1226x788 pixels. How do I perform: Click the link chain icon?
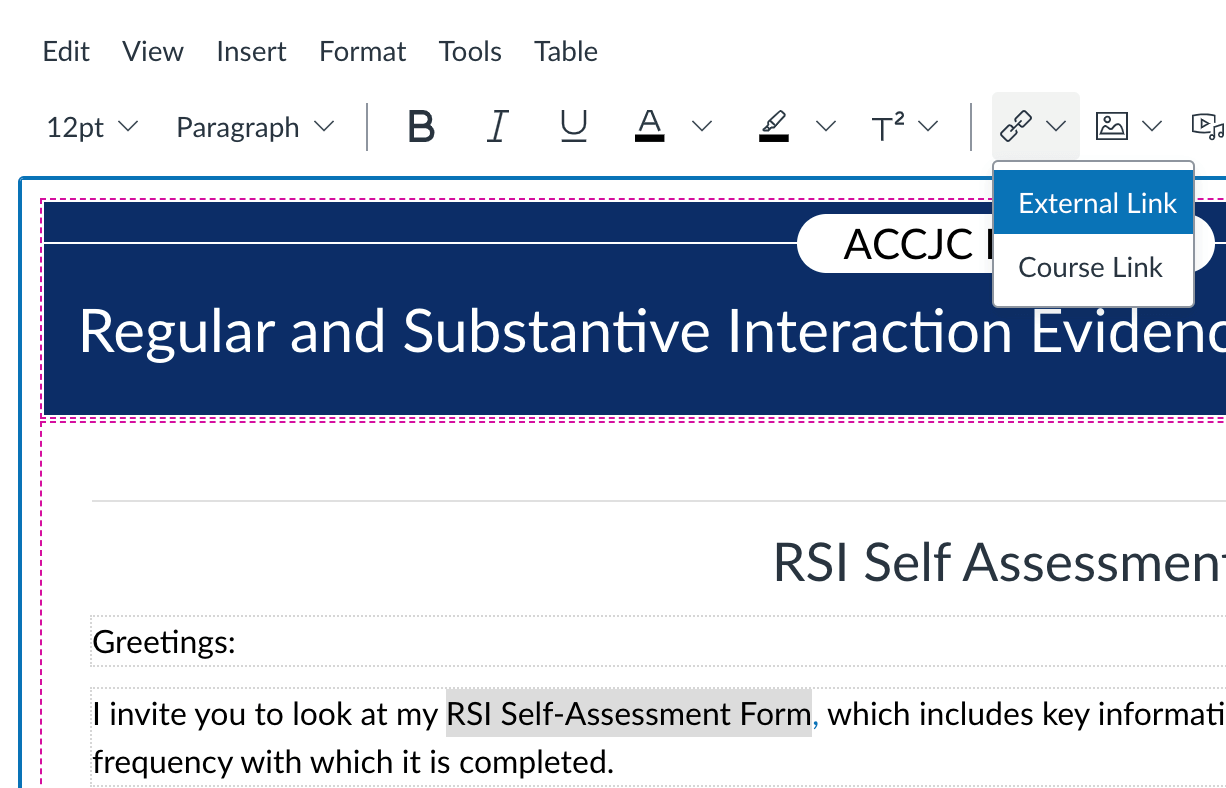[x=1016, y=126]
